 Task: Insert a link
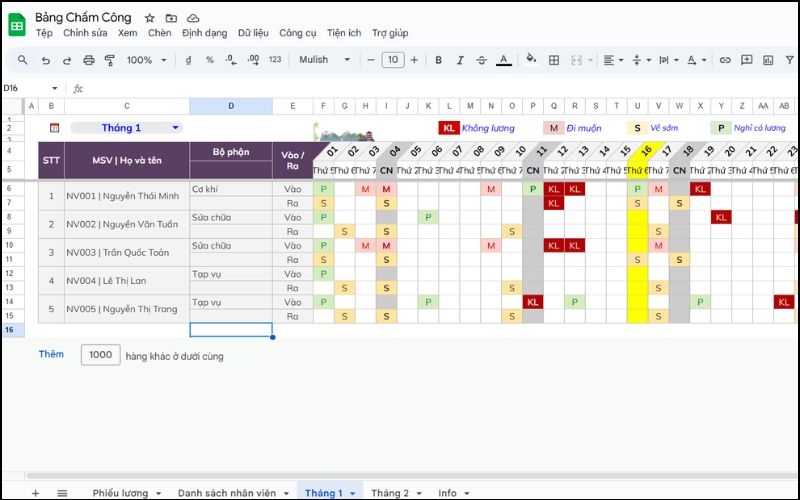[x=725, y=60]
